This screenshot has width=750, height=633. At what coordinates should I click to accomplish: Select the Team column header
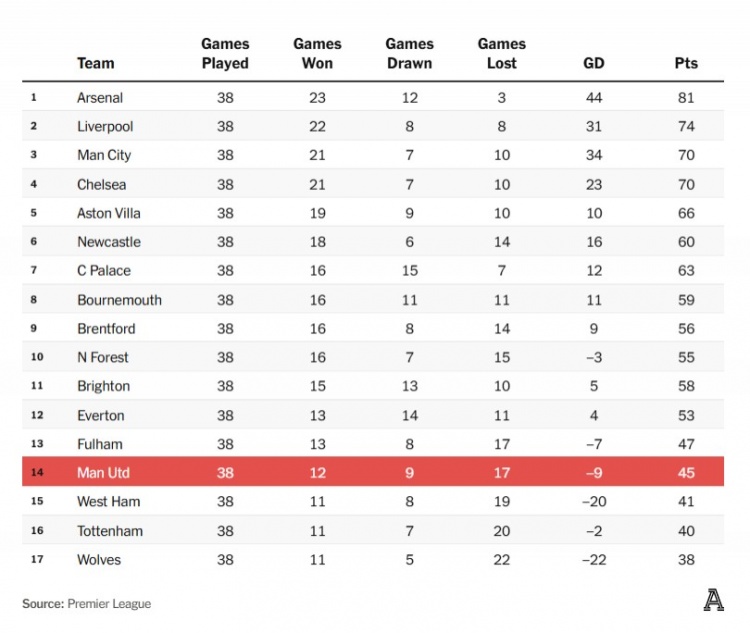point(96,63)
